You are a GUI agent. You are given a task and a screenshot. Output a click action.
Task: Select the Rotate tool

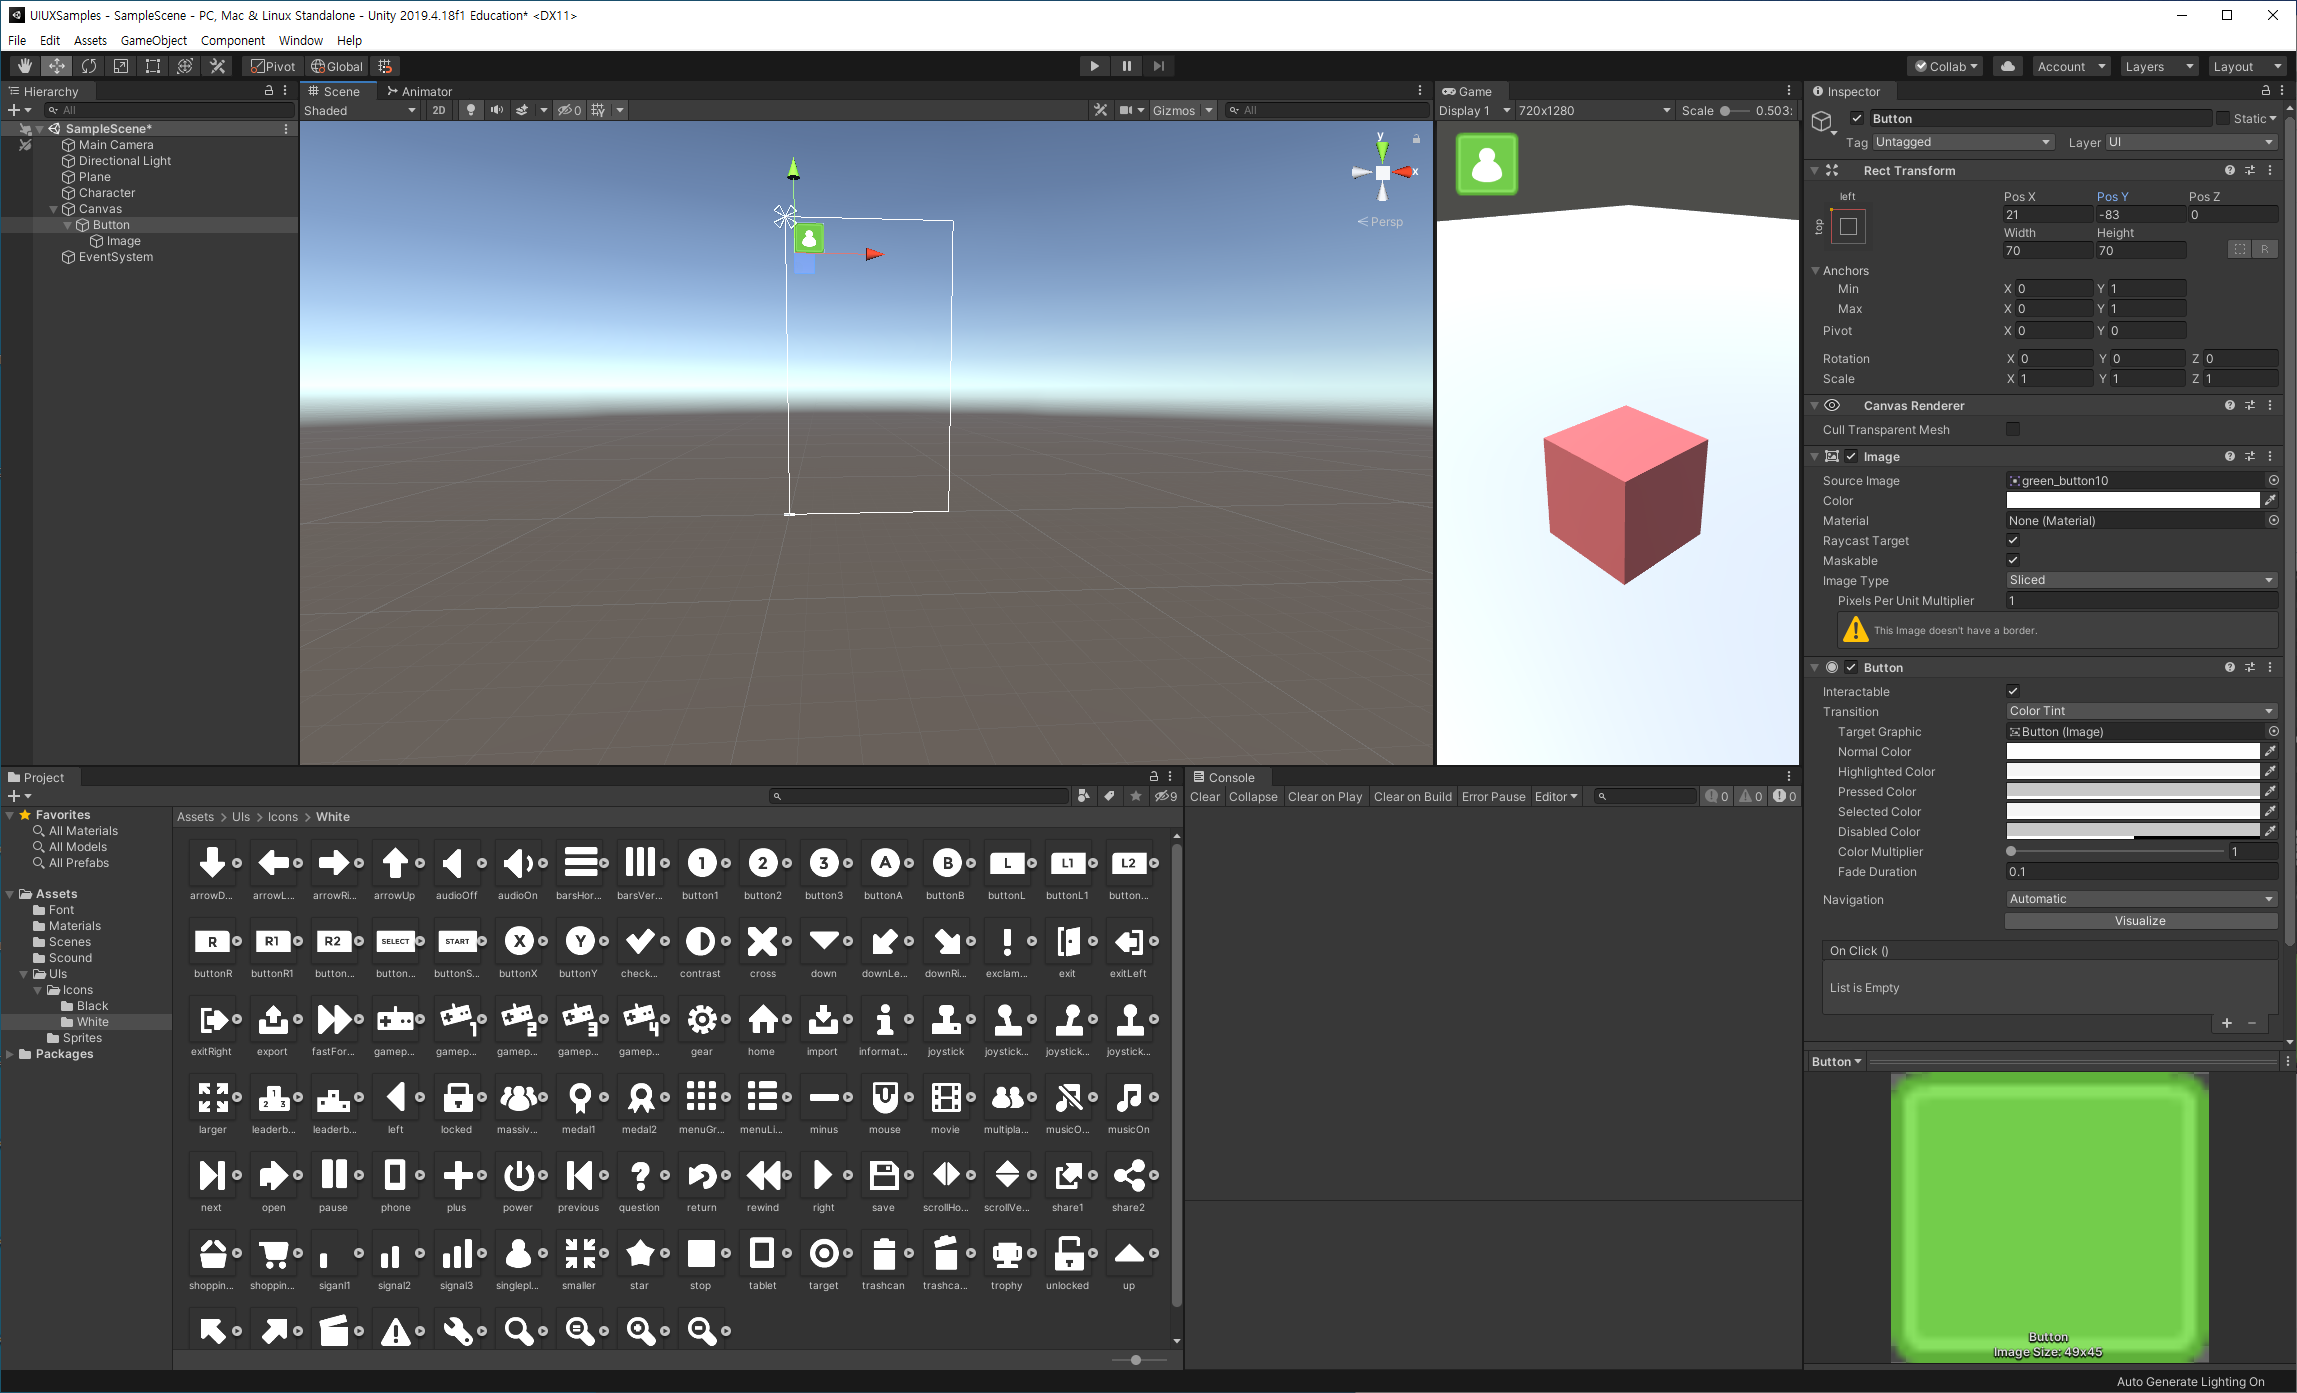89,66
